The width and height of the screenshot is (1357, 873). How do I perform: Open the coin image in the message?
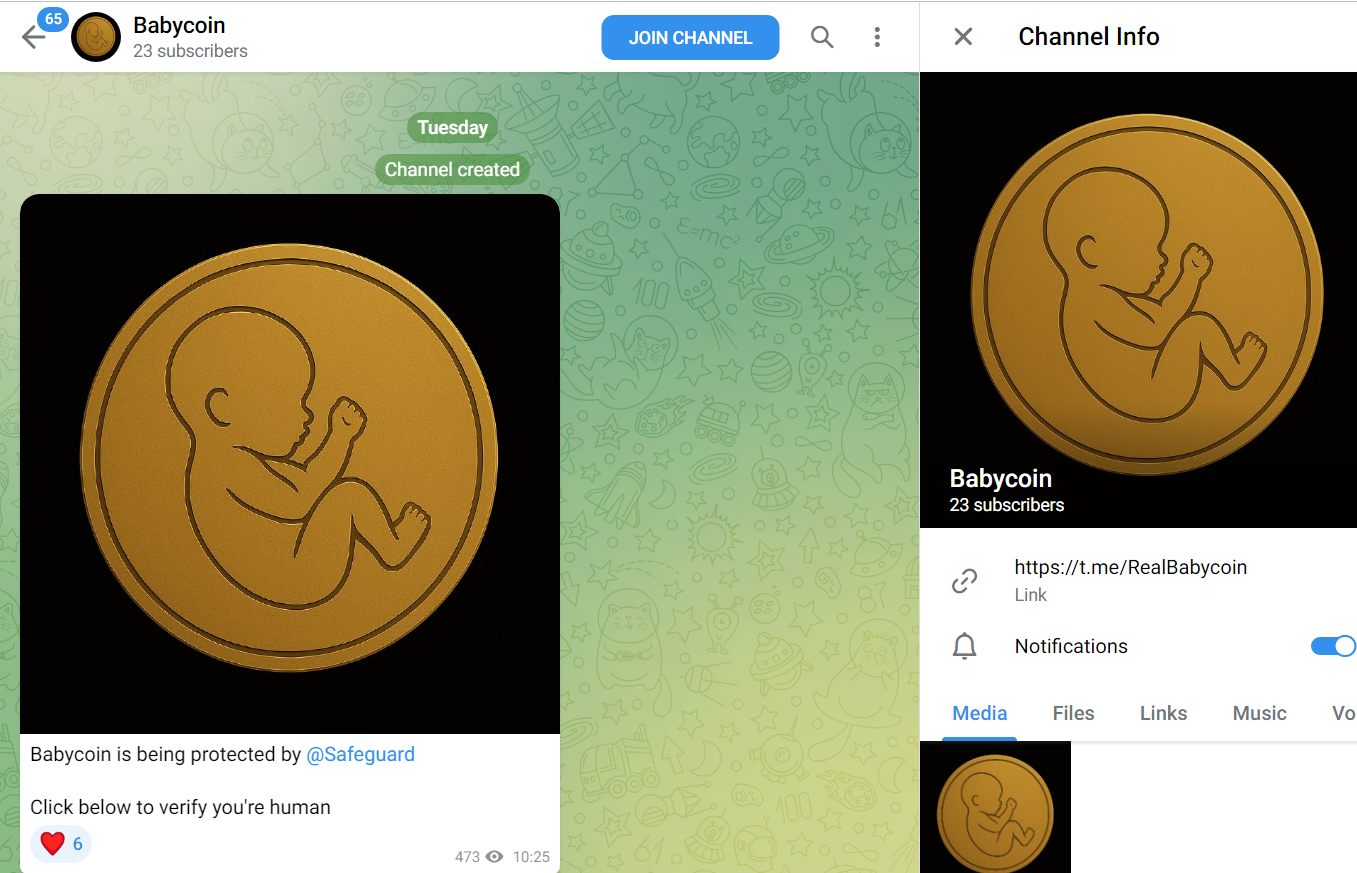point(290,464)
